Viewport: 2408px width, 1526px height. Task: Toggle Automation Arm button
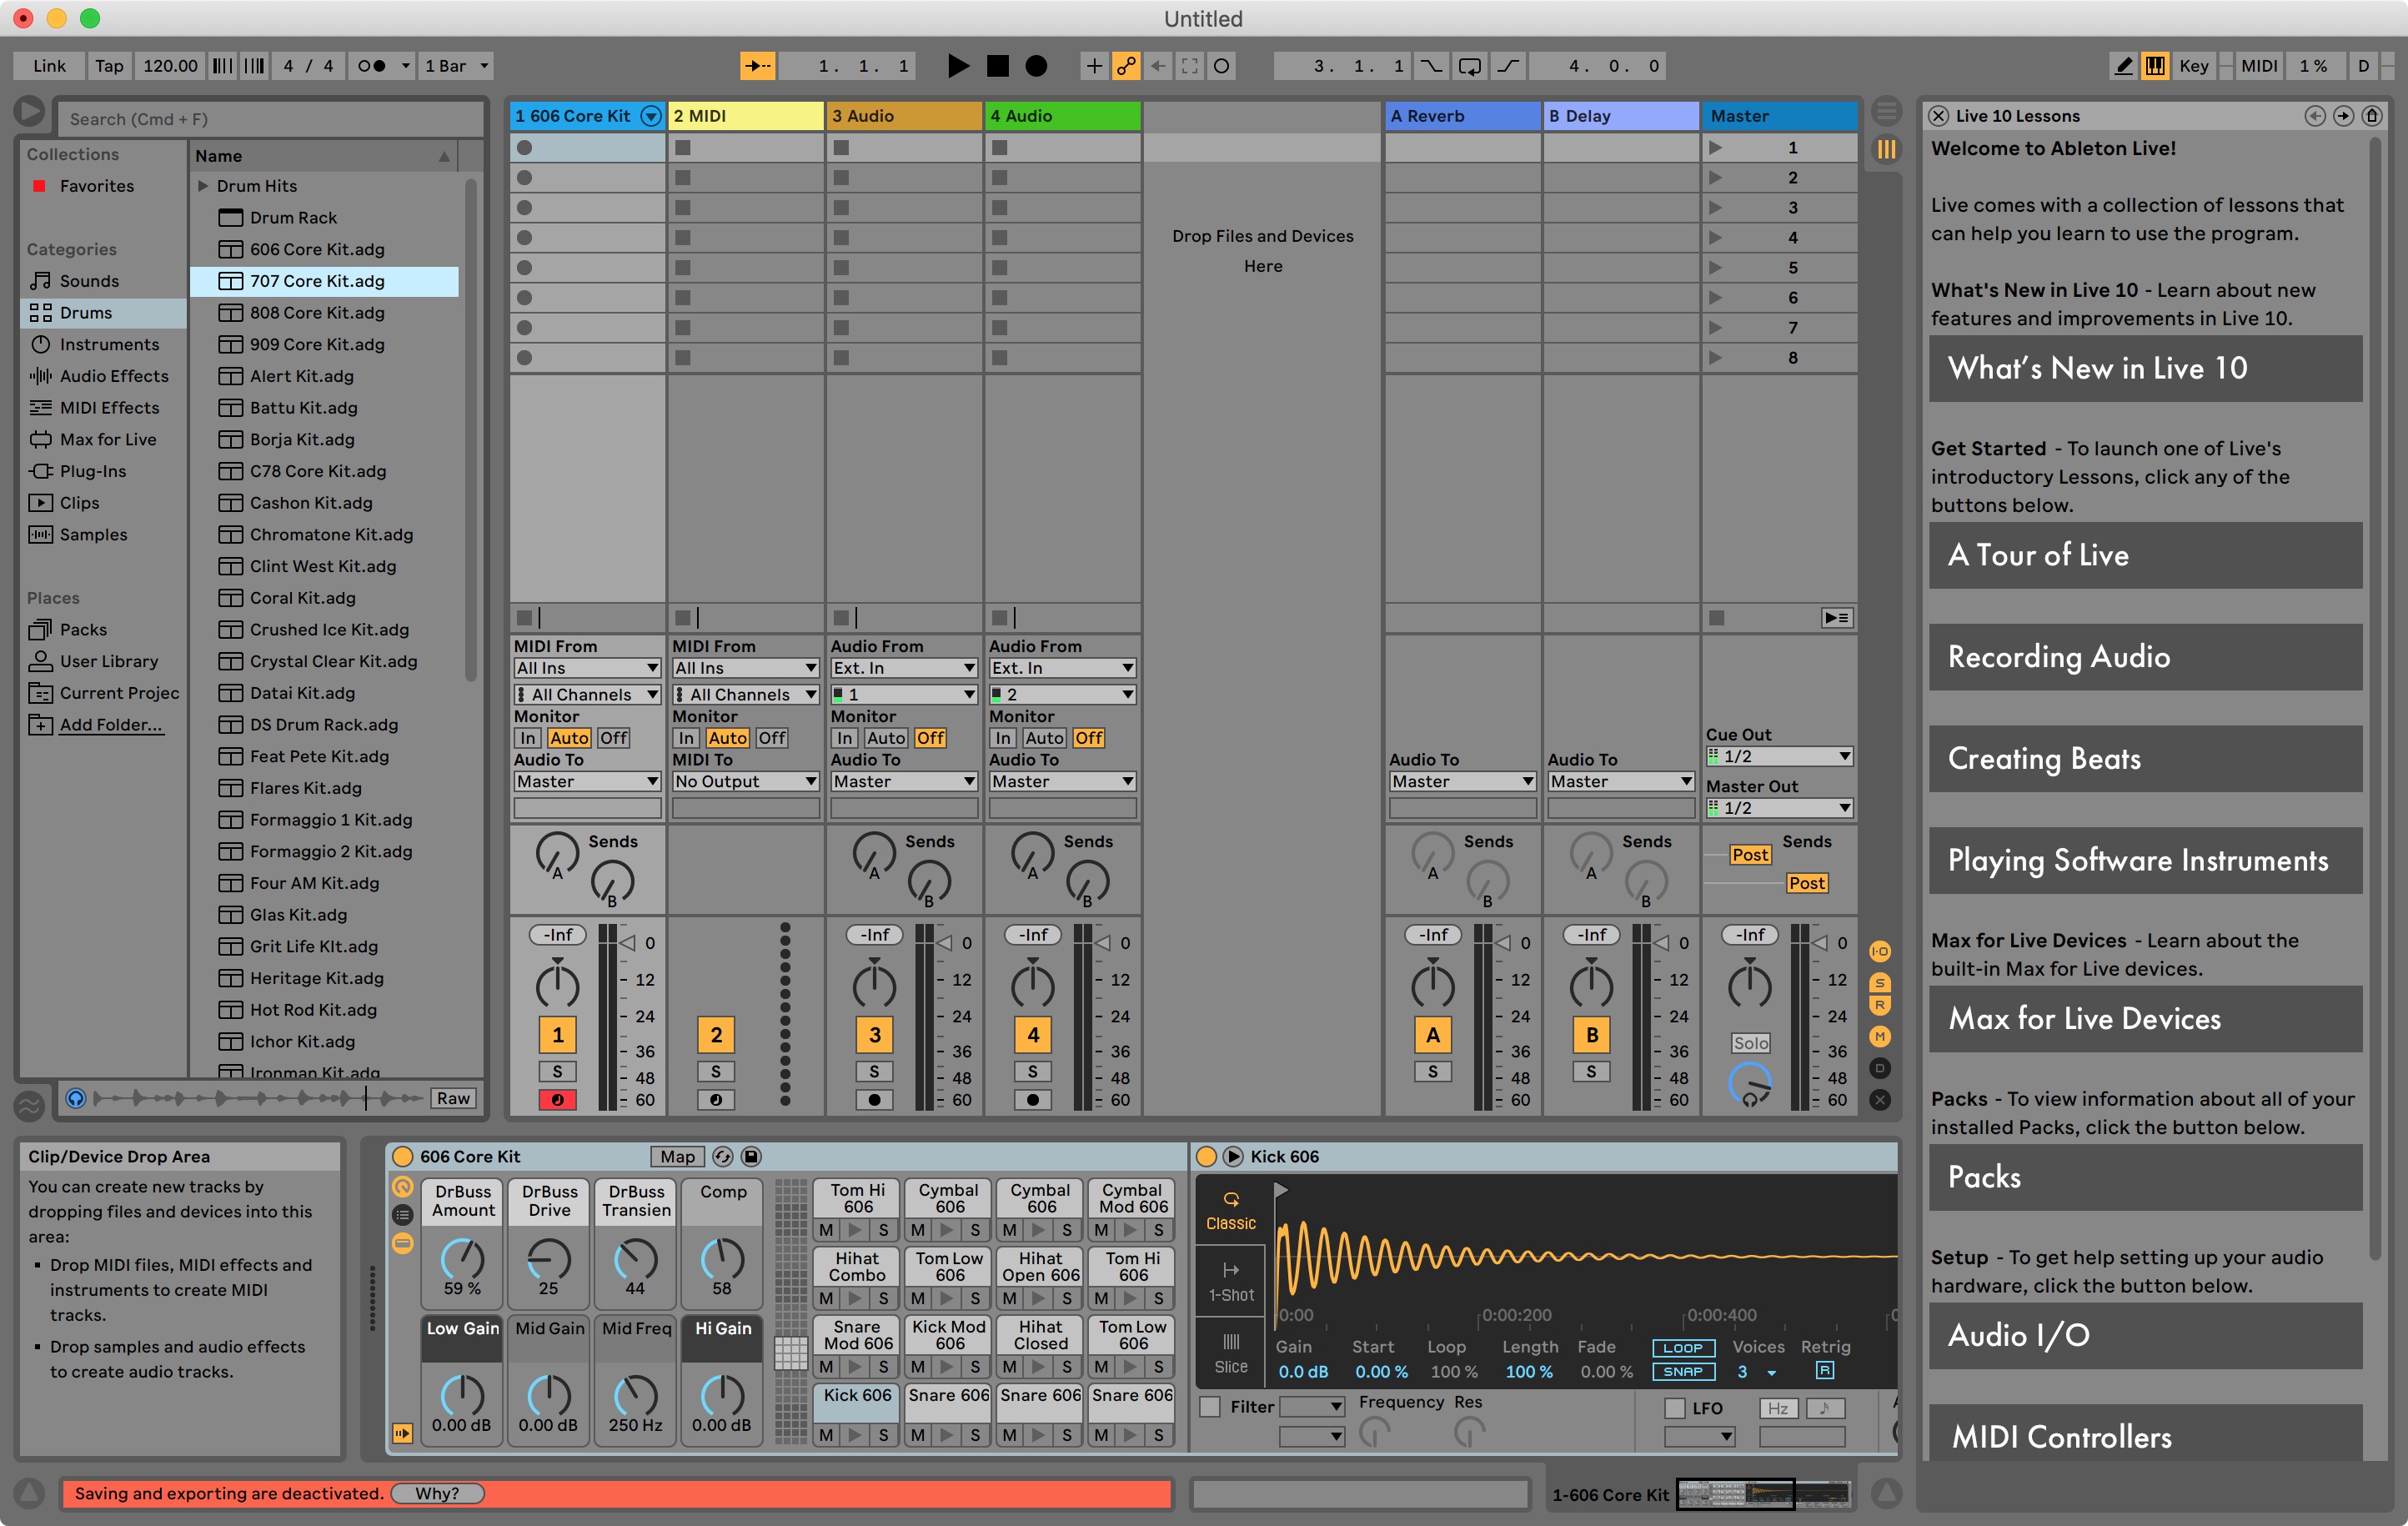point(1126,66)
